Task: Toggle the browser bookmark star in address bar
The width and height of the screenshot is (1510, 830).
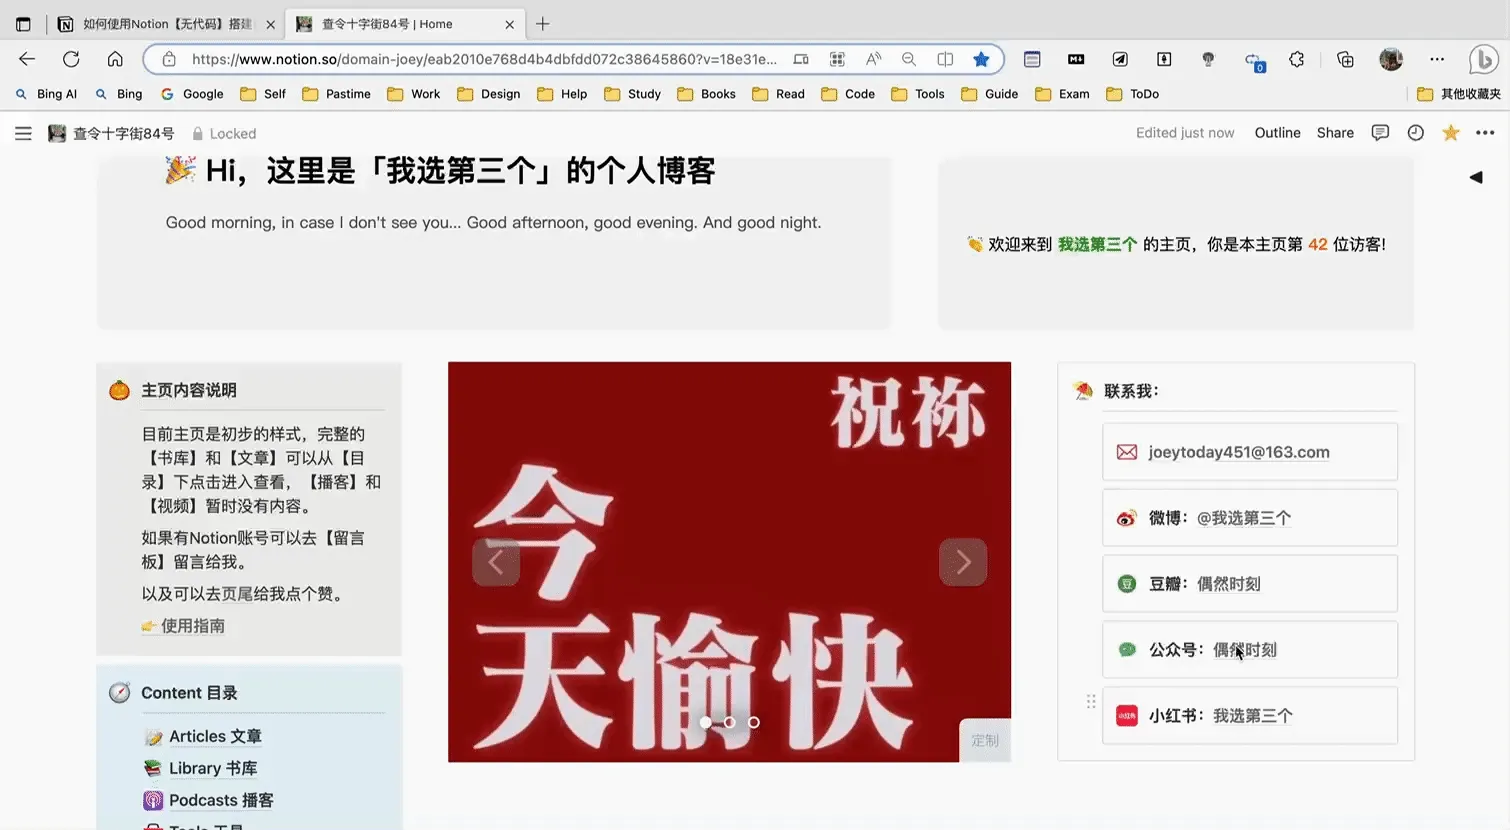Action: (x=981, y=59)
